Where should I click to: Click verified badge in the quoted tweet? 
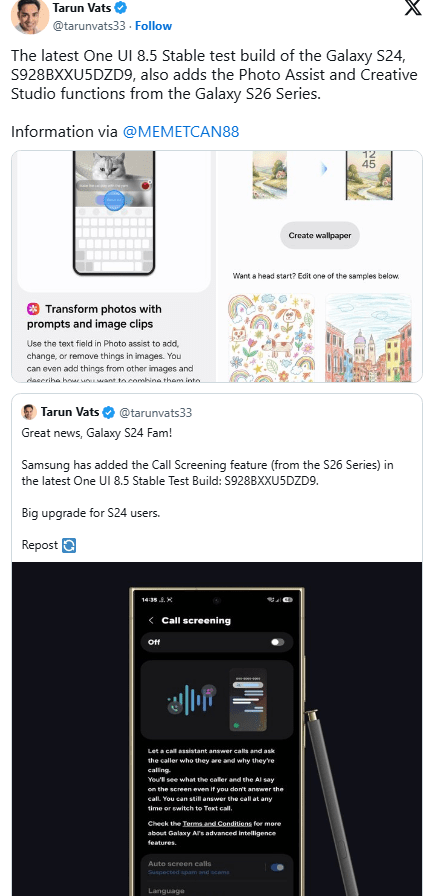(x=107, y=412)
